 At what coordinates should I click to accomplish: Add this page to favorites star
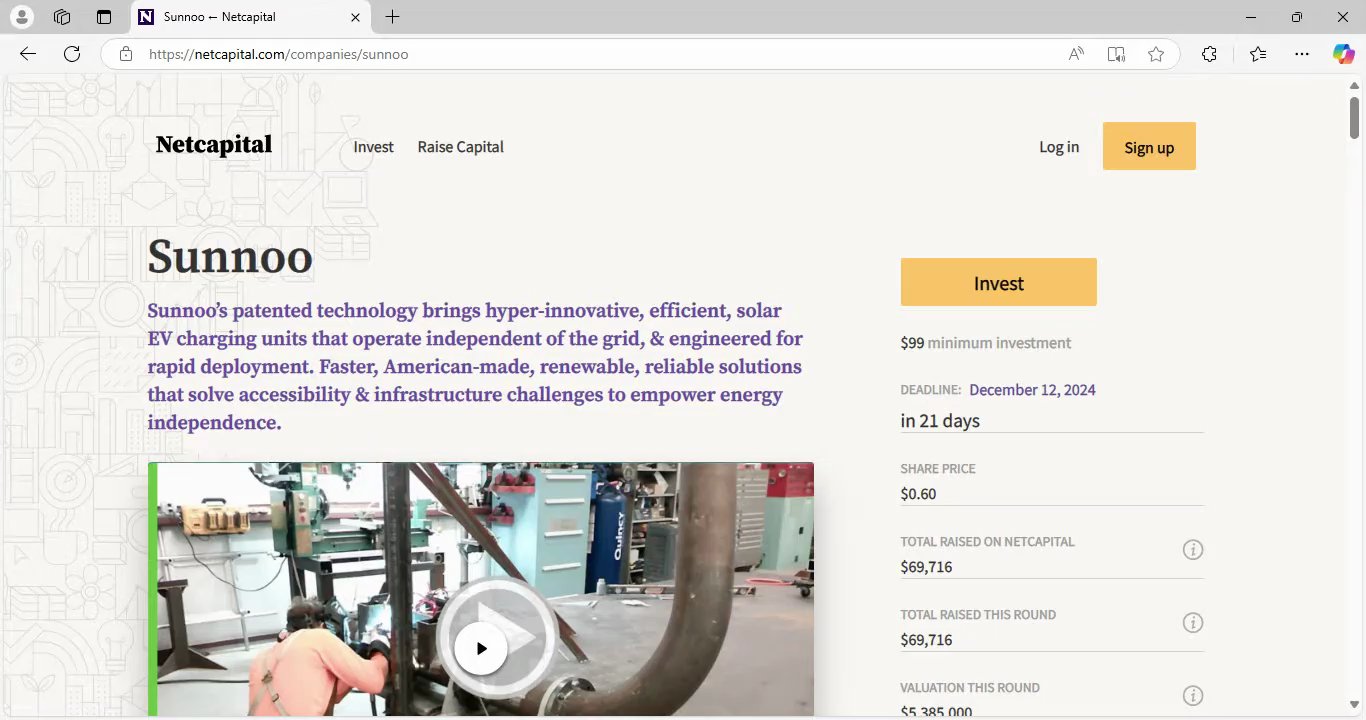click(x=1156, y=54)
